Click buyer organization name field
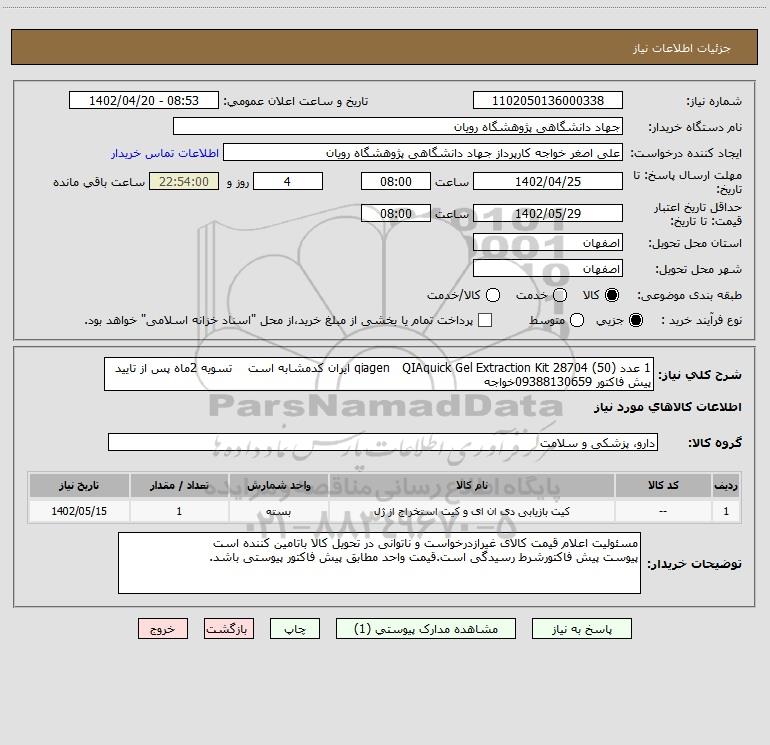The width and height of the screenshot is (770, 745). pos(398,127)
